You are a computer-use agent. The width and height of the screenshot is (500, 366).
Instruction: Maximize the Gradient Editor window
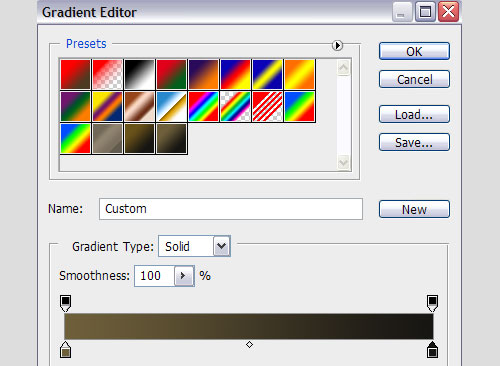(425, 12)
